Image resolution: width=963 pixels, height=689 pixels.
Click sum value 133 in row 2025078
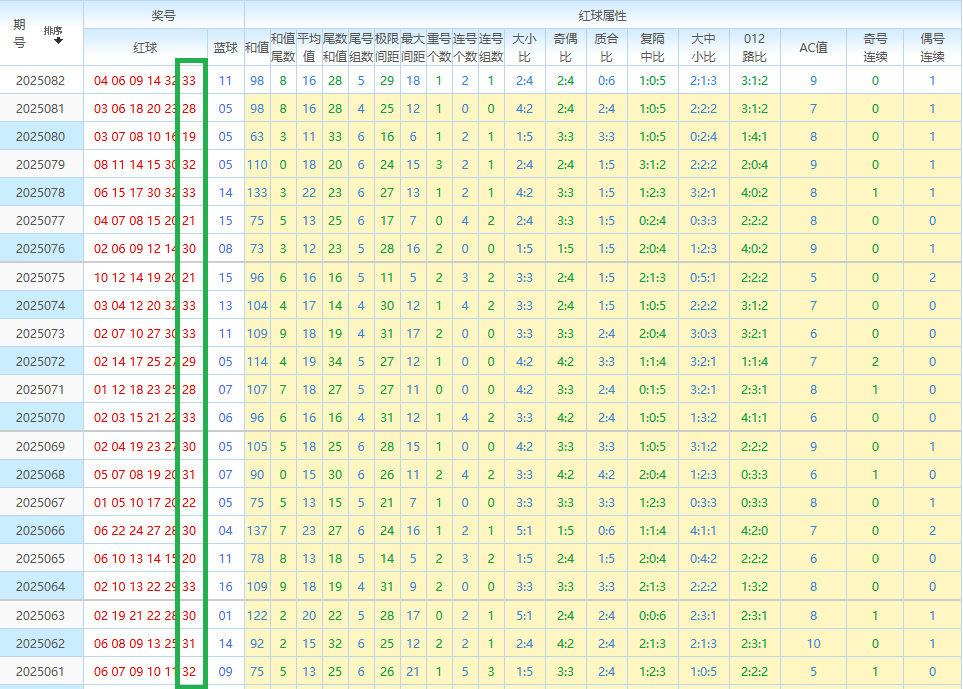[x=257, y=192]
